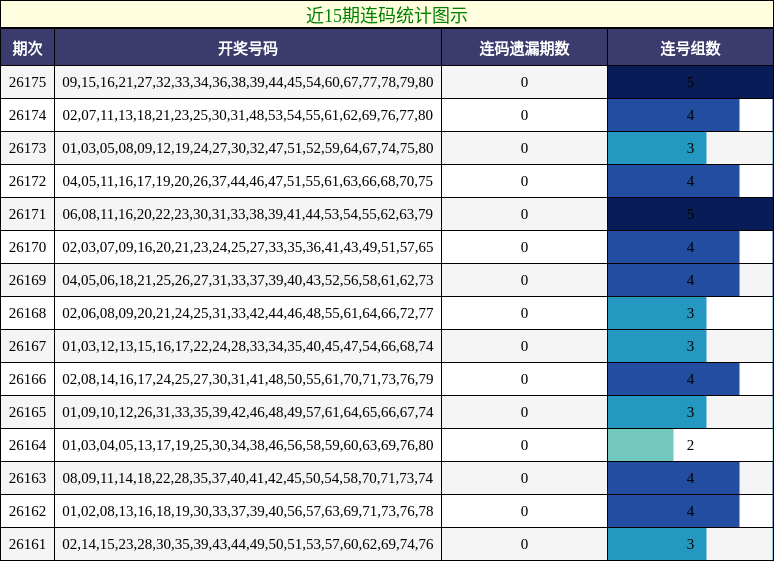This screenshot has width=774, height=561.
Task: Click the omission count 0 in row 26173
Action: tap(524, 148)
